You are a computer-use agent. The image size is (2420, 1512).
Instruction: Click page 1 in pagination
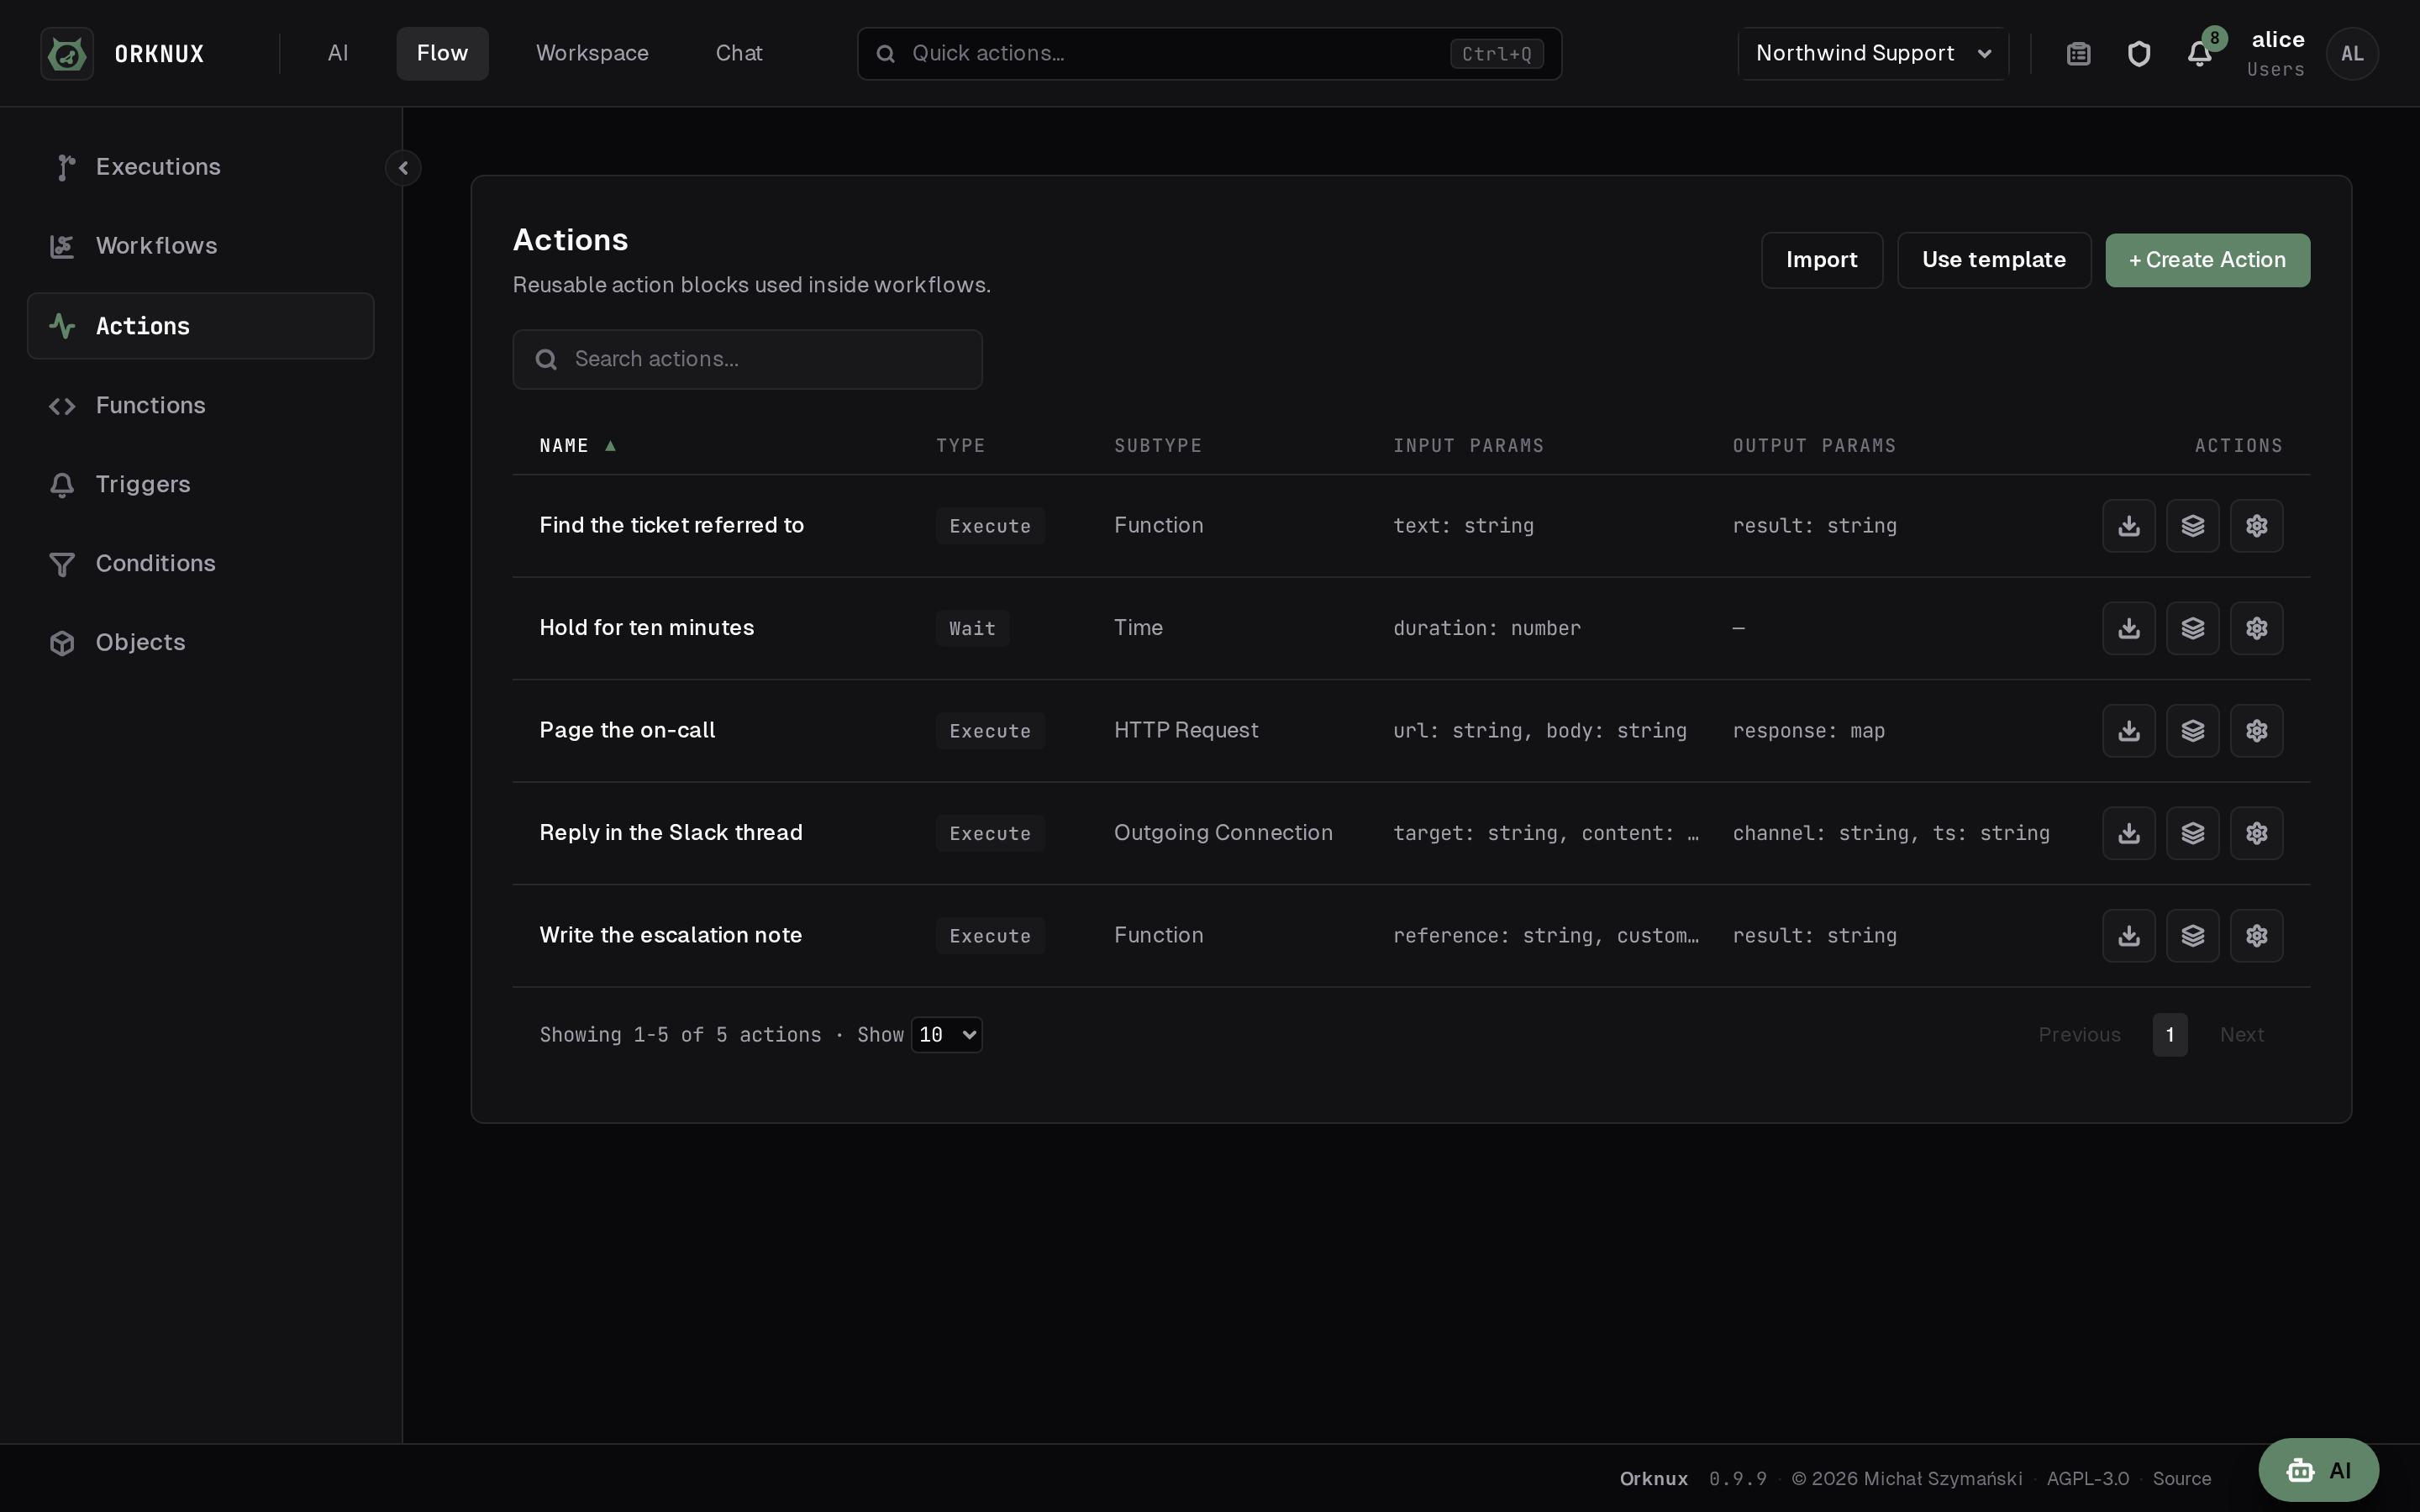(x=2169, y=1035)
